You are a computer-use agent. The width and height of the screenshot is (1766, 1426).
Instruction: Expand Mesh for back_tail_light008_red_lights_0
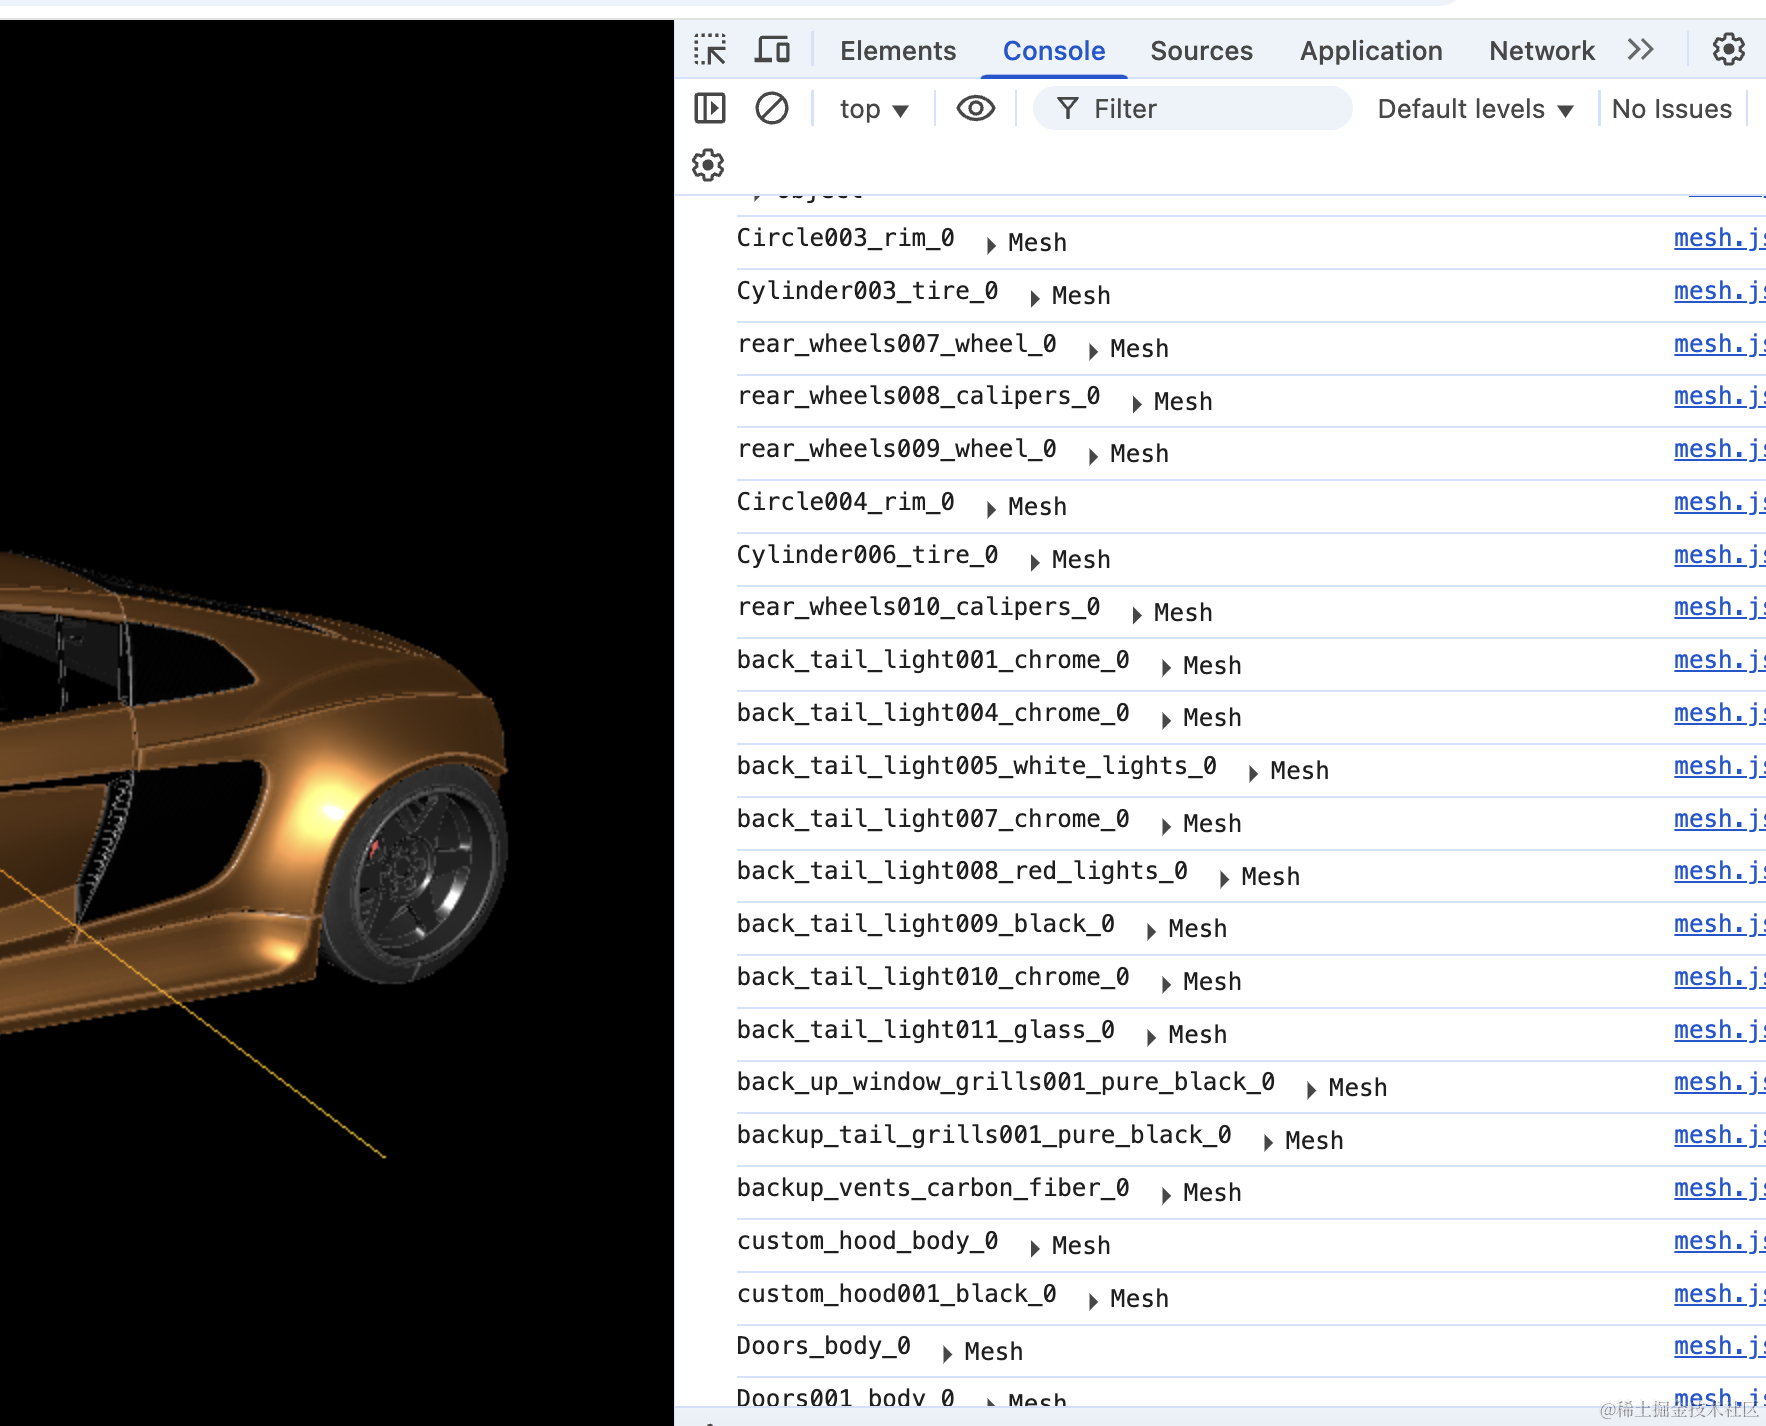click(x=1224, y=879)
